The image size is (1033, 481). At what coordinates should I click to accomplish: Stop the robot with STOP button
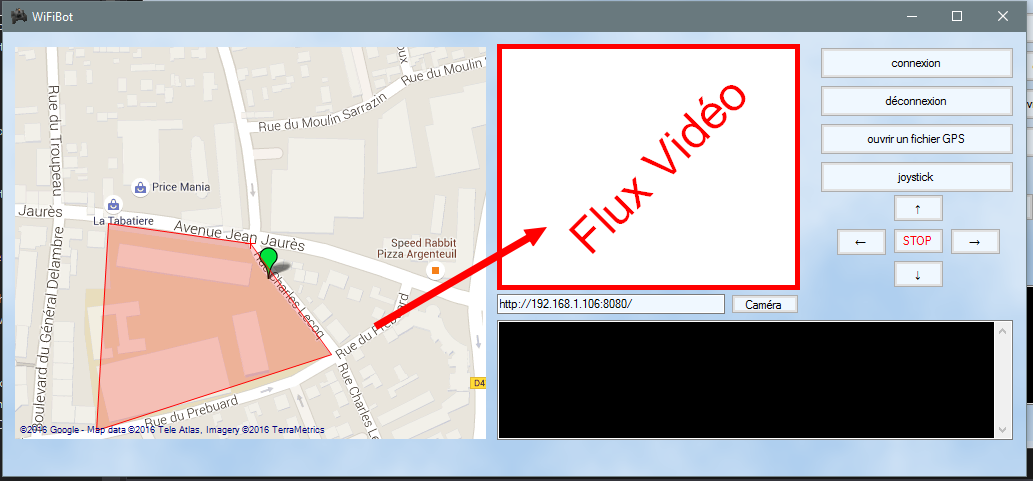(x=918, y=241)
